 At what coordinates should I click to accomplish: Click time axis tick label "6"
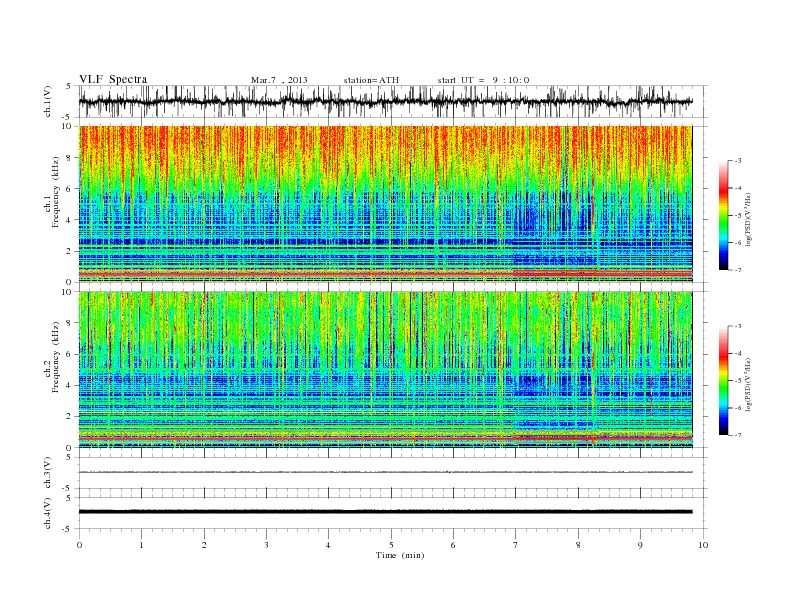453,545
